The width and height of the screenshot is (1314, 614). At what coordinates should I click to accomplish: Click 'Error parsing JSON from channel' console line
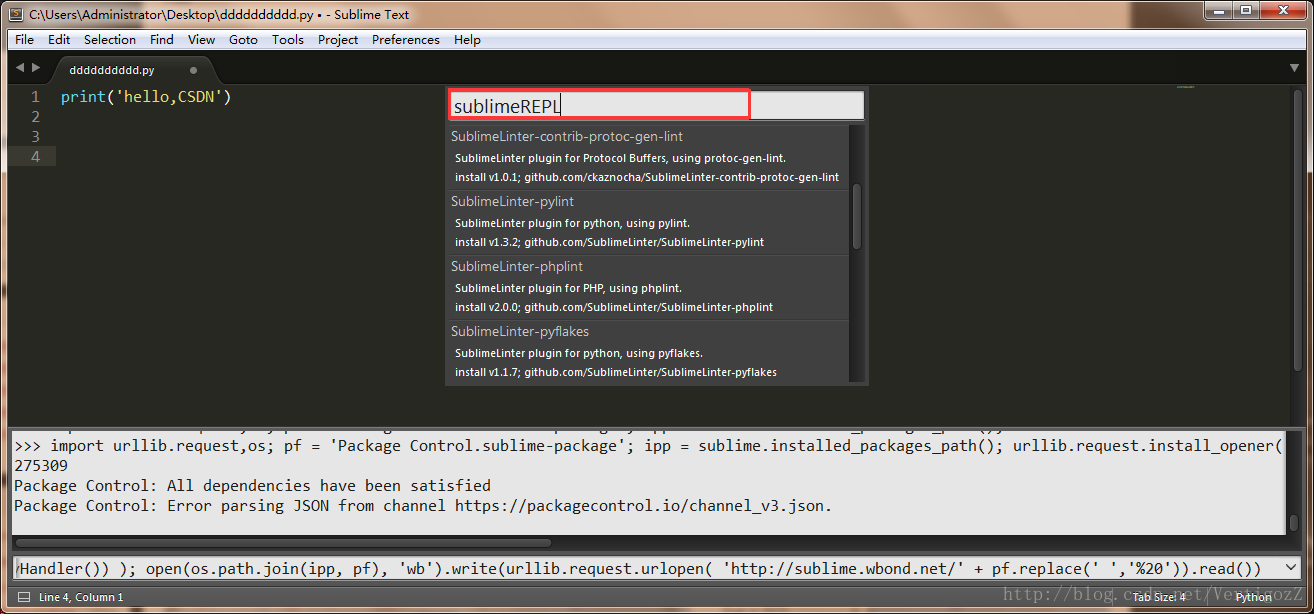[423, 506]
